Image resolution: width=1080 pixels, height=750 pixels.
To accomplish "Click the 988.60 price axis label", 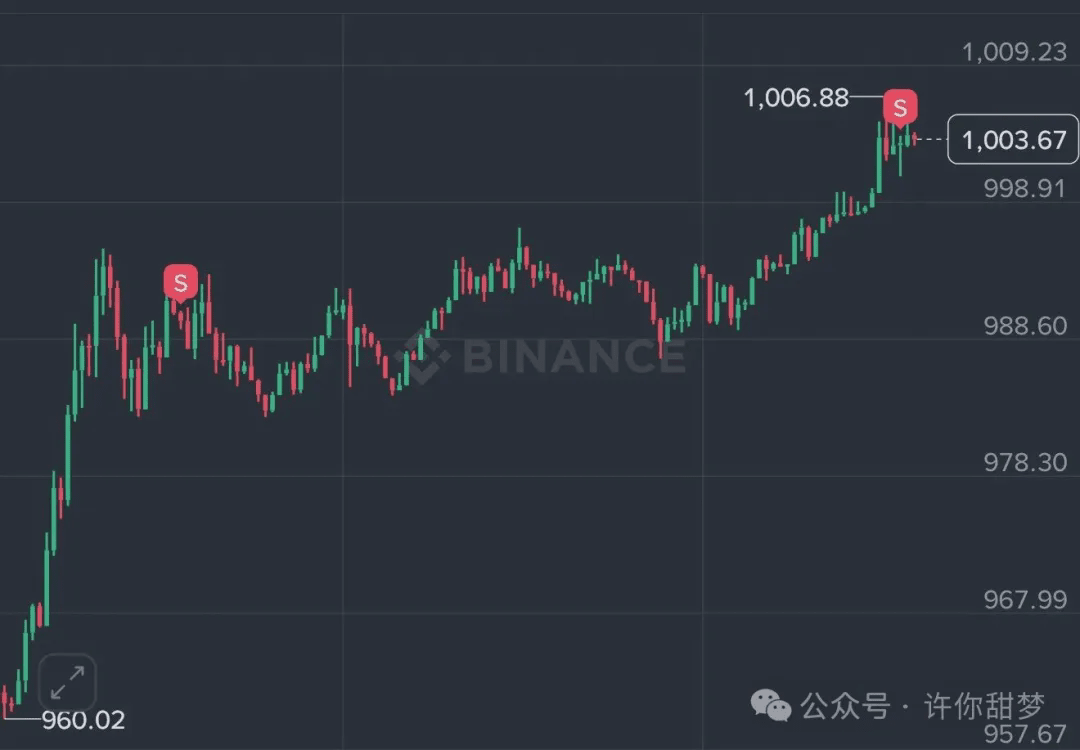I will click(x=1025, y=325).
